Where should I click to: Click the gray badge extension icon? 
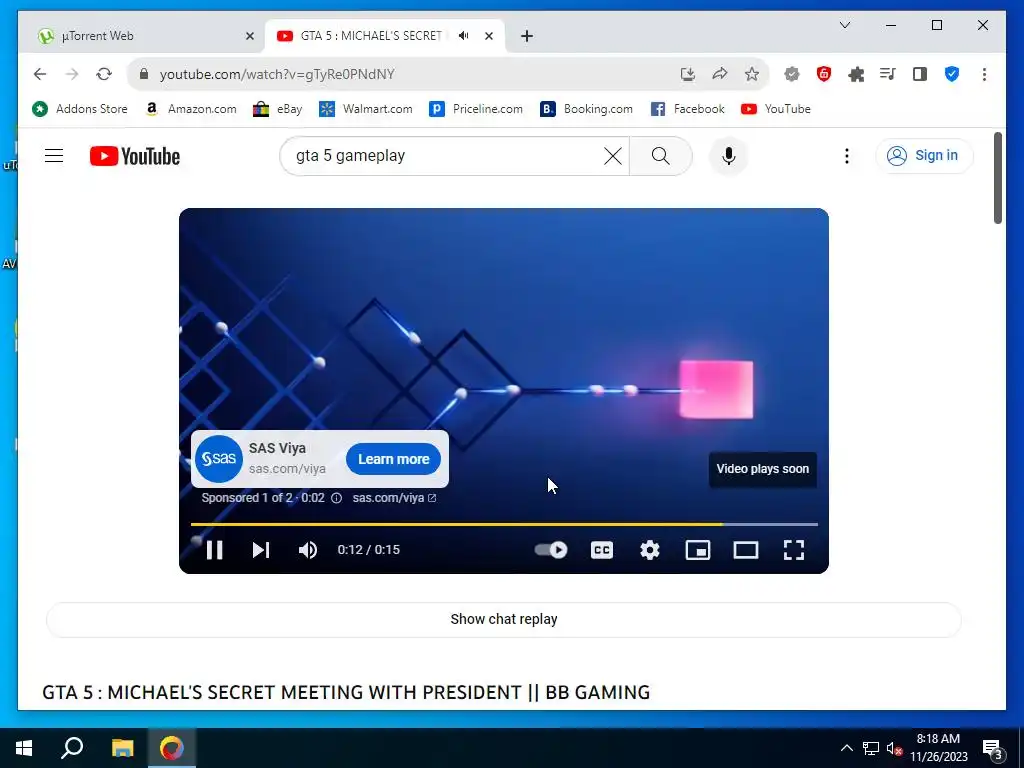tap(792, 74)
